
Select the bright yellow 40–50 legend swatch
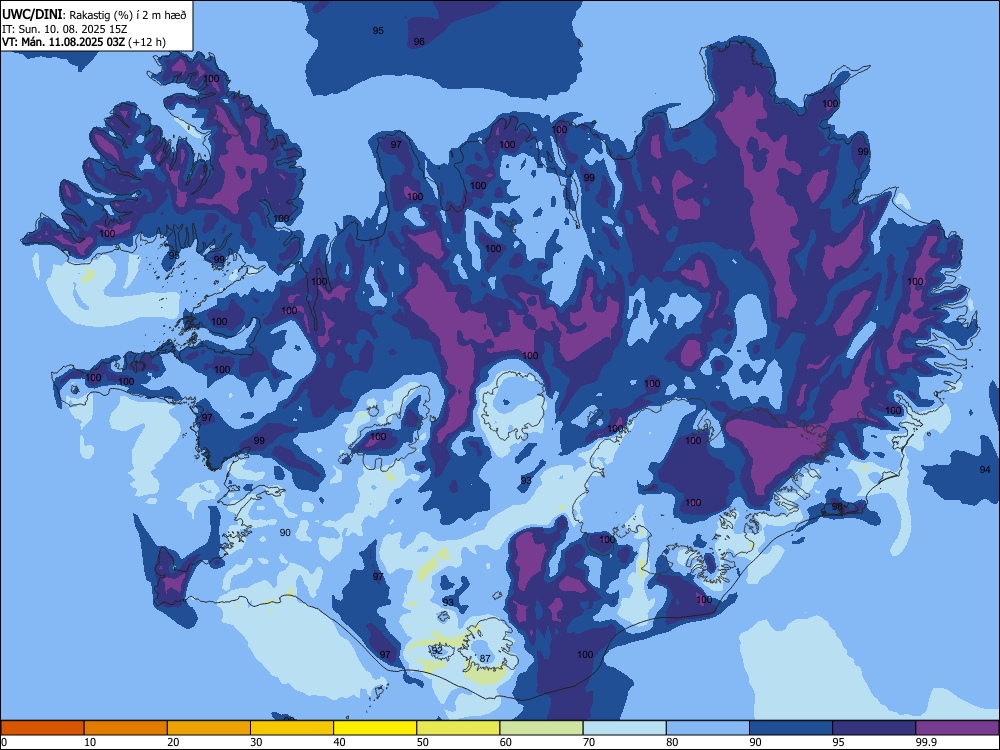(375, 728)
